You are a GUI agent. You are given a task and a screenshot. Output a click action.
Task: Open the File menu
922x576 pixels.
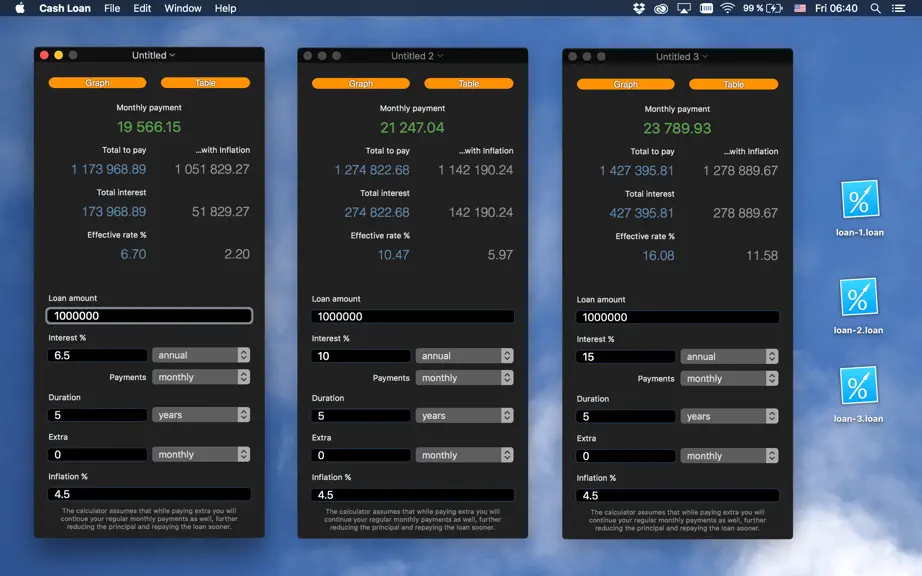pyautogui.click(x=112, y=8)
